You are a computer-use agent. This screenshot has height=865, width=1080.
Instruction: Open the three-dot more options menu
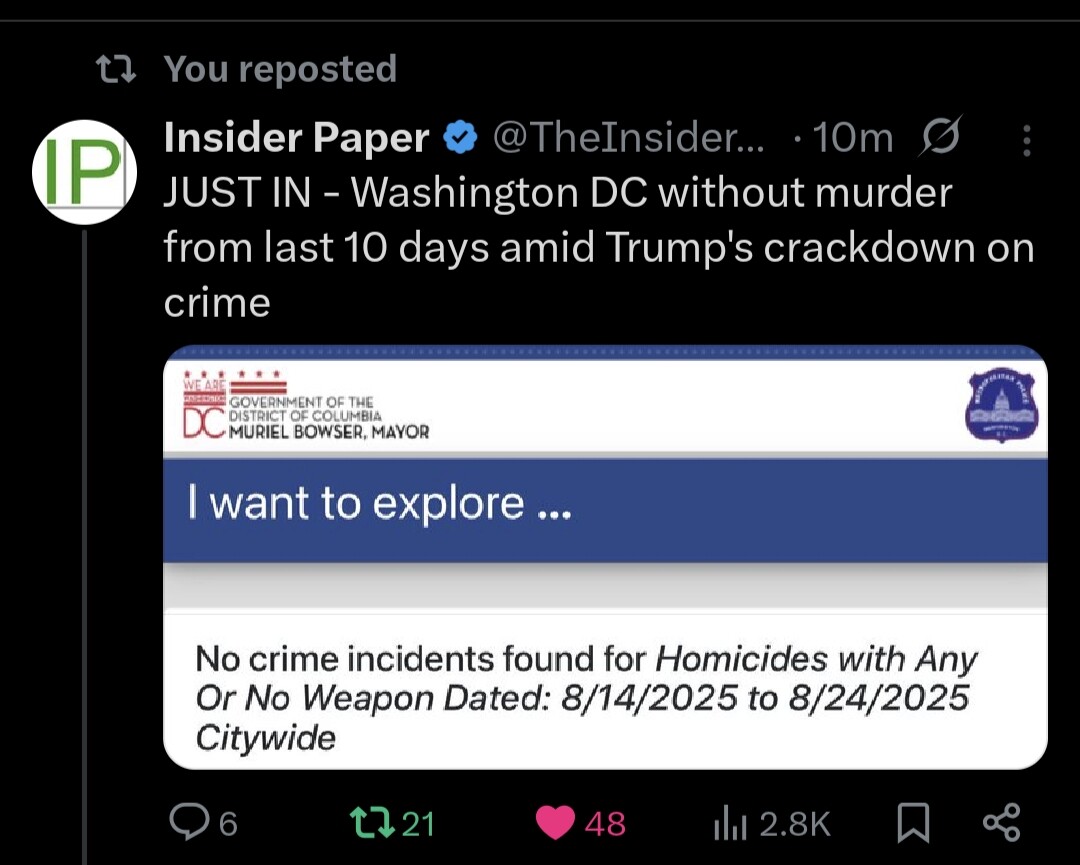point(1026,139)
